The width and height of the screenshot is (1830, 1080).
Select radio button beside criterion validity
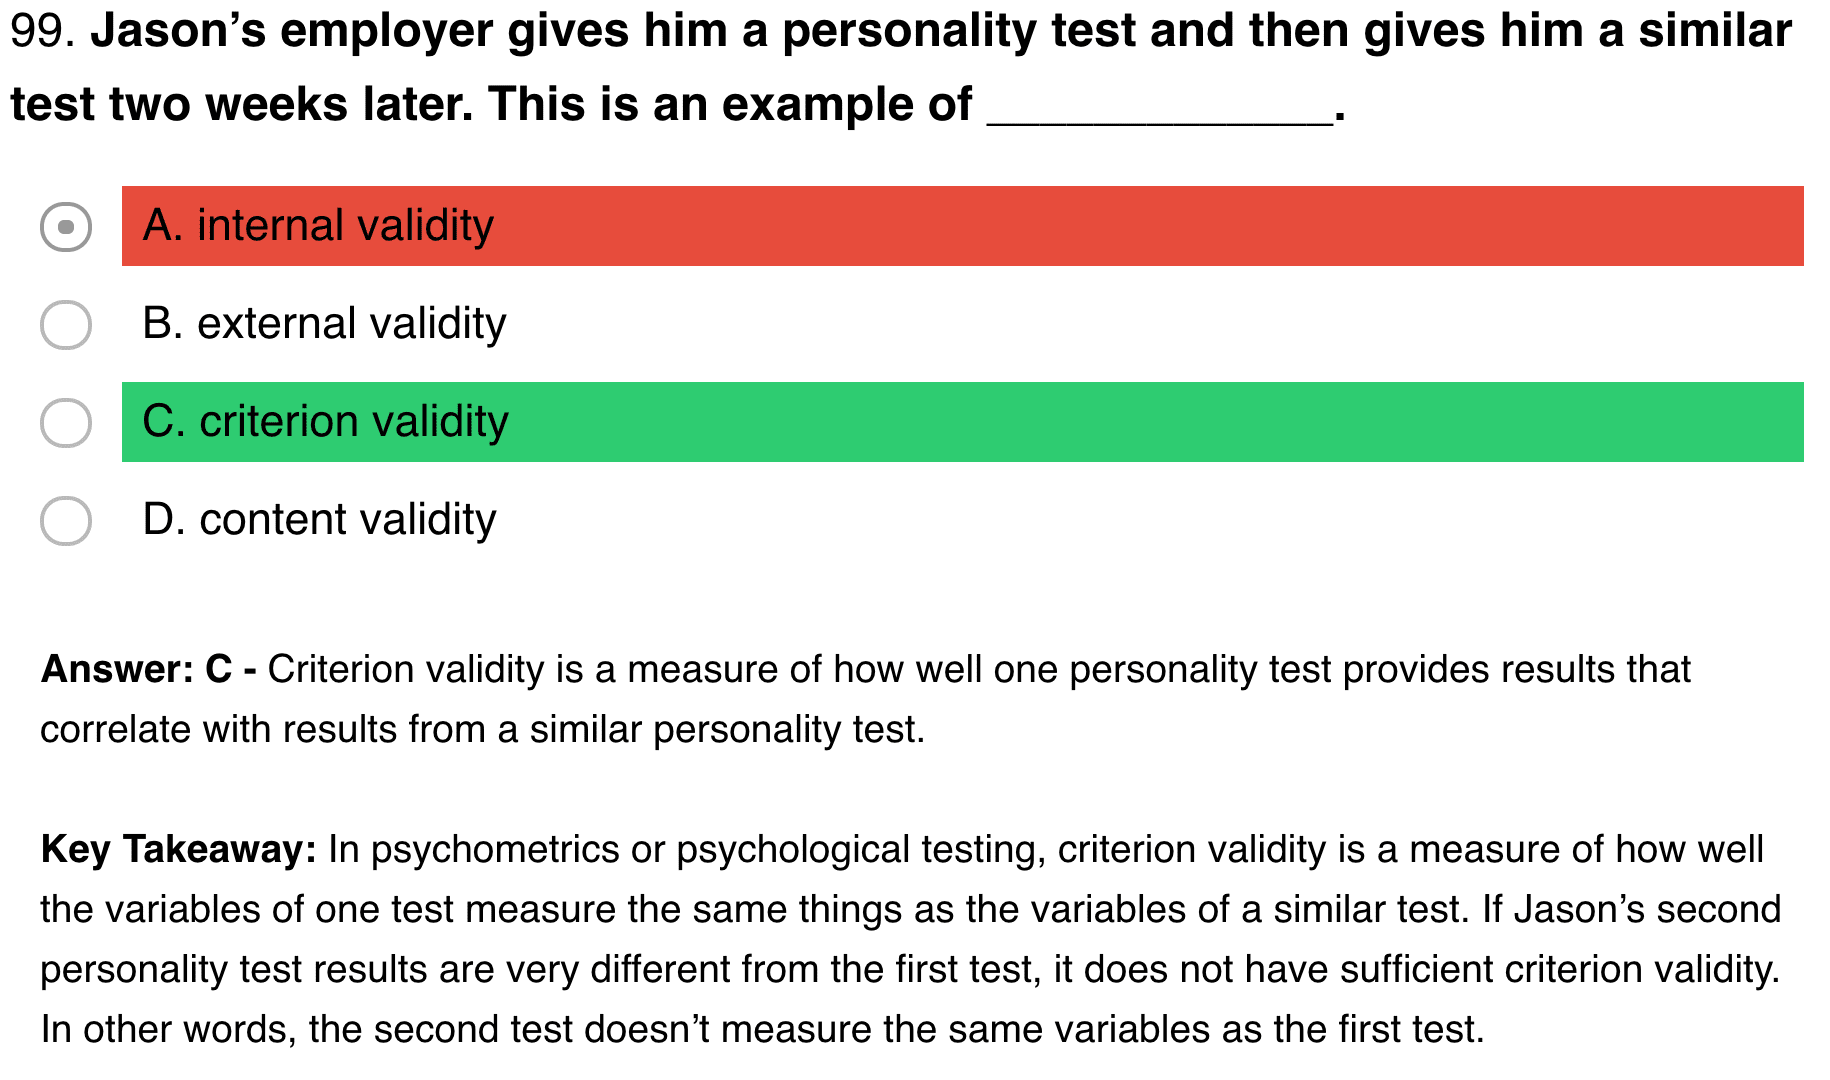66,422
